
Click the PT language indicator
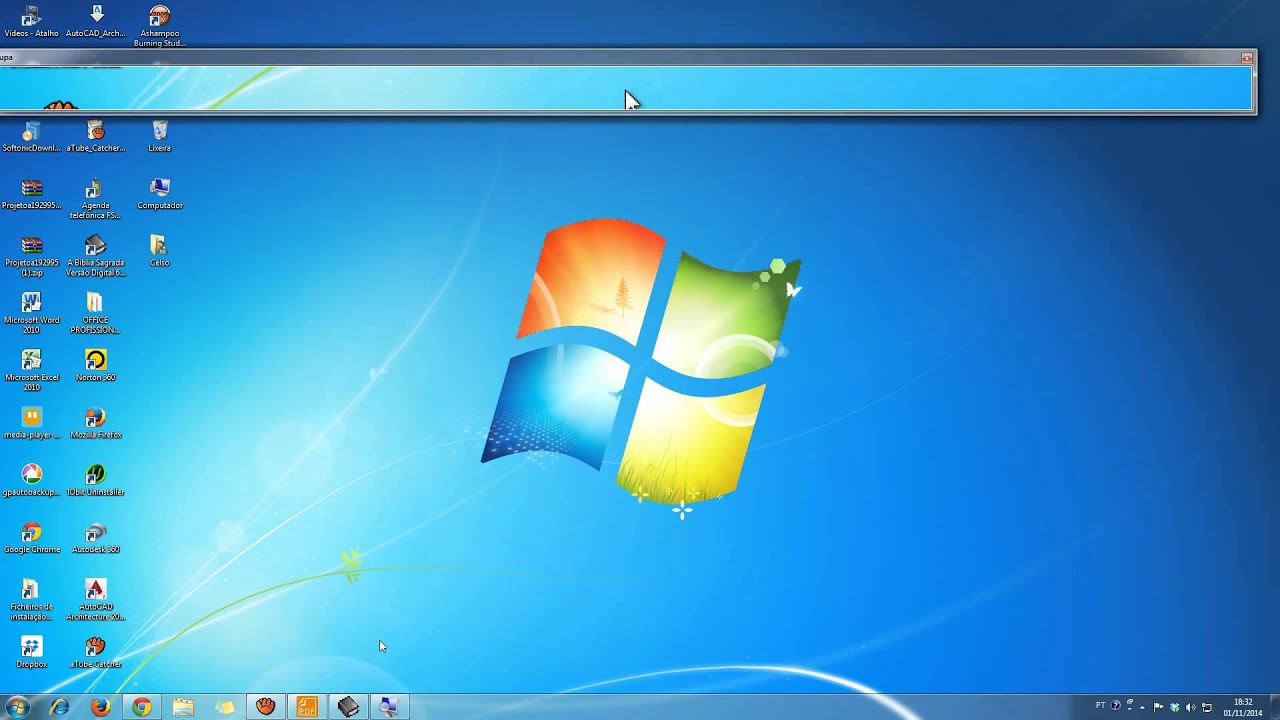1100,705
